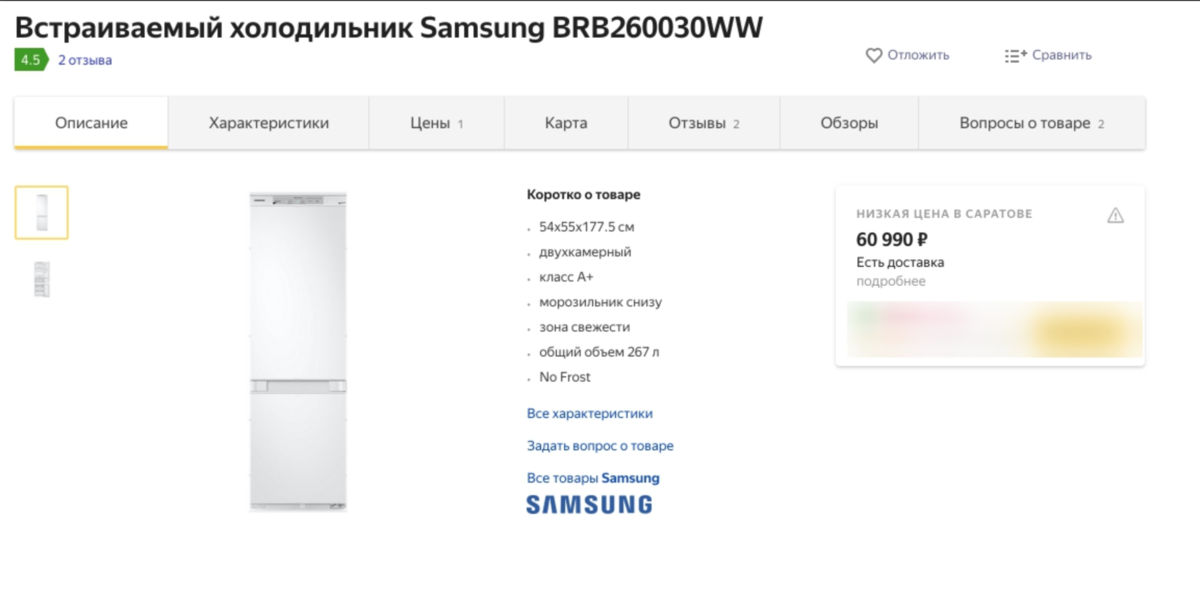This screenshot has height=590, width=1200.
Task: Click the Samsung brand logo
Action: pos(589,504)
